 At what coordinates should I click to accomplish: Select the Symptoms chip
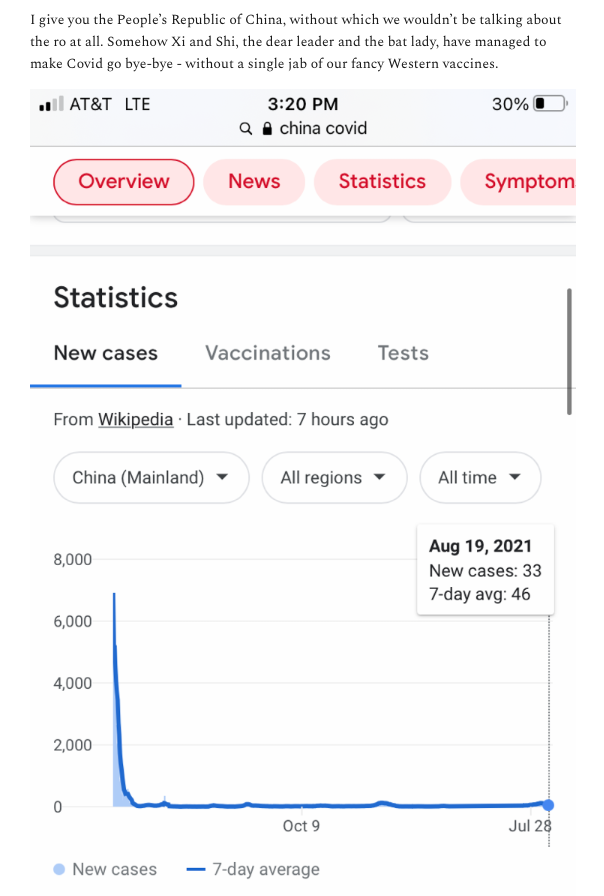coord(518,182)
